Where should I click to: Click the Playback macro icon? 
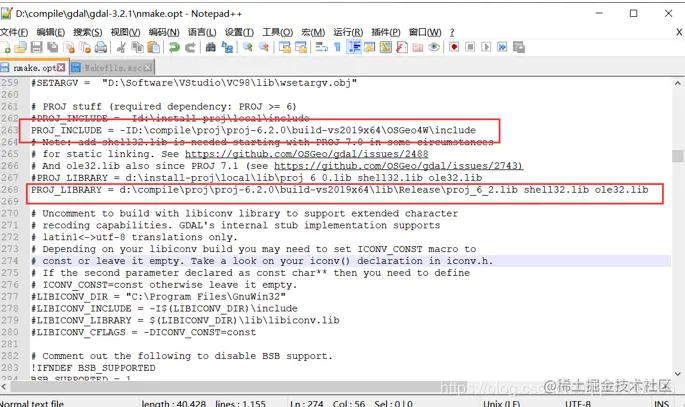click(486, 47)
